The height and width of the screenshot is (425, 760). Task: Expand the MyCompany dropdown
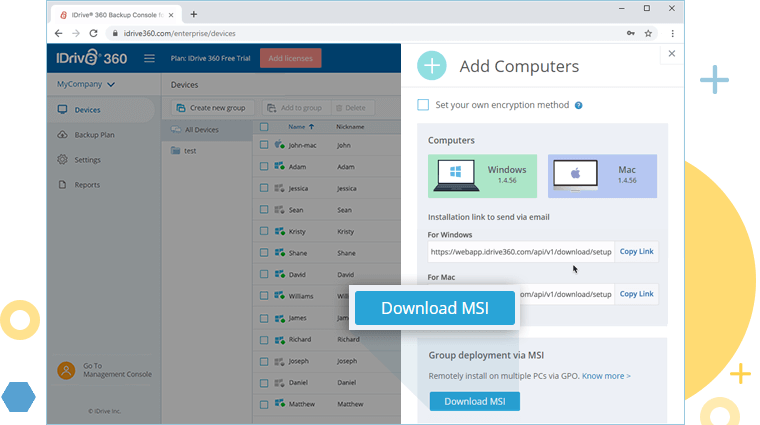pyautogui.click(x=86, y=84)
